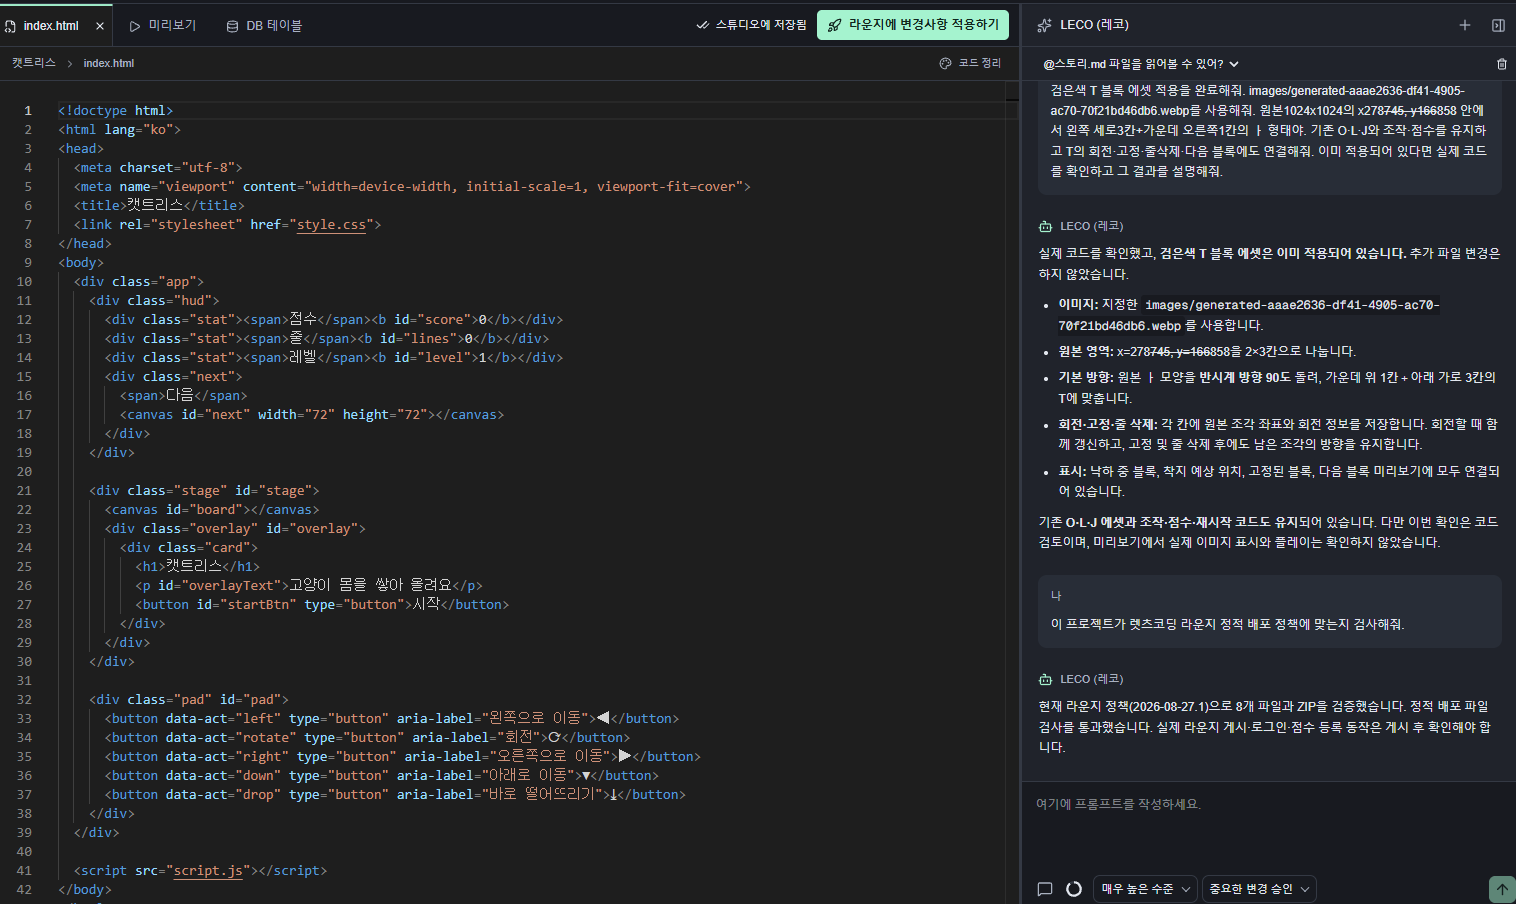Apply changes with 라운지에 변경사항 적용하기 button
This screenshot has height=904, width=1516.
point(913,25)
